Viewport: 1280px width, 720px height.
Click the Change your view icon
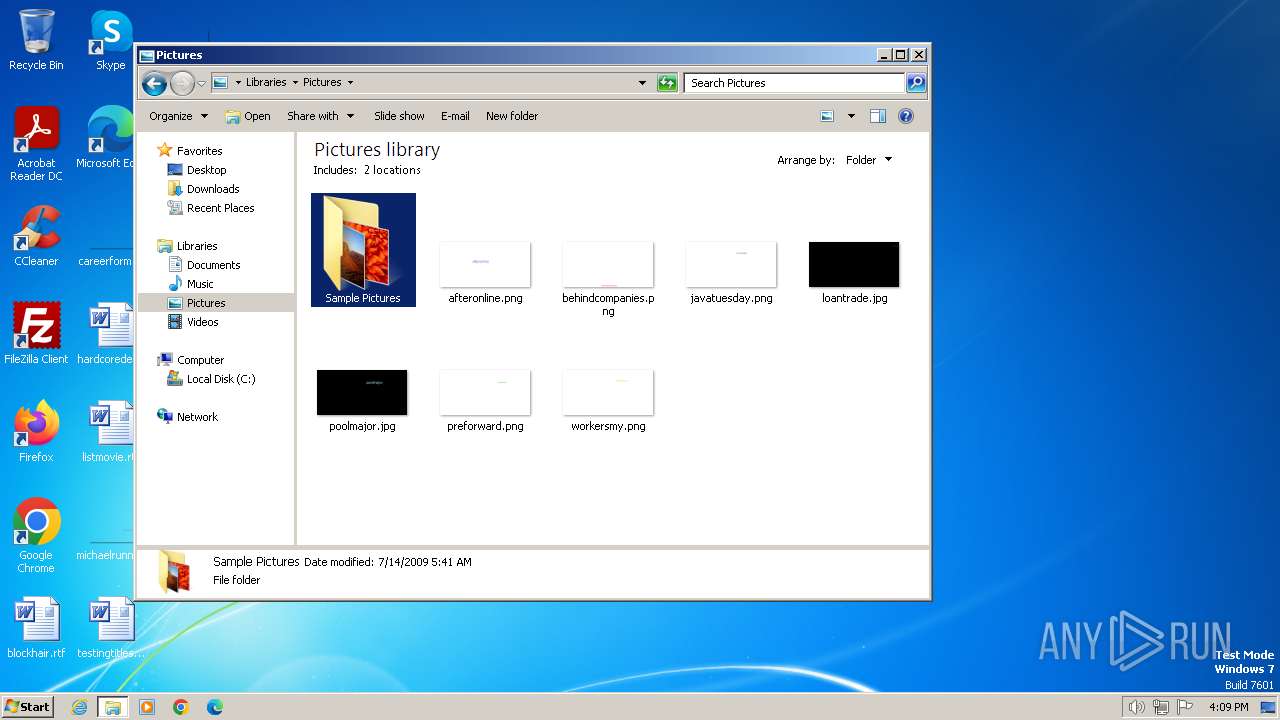(827, 116)
